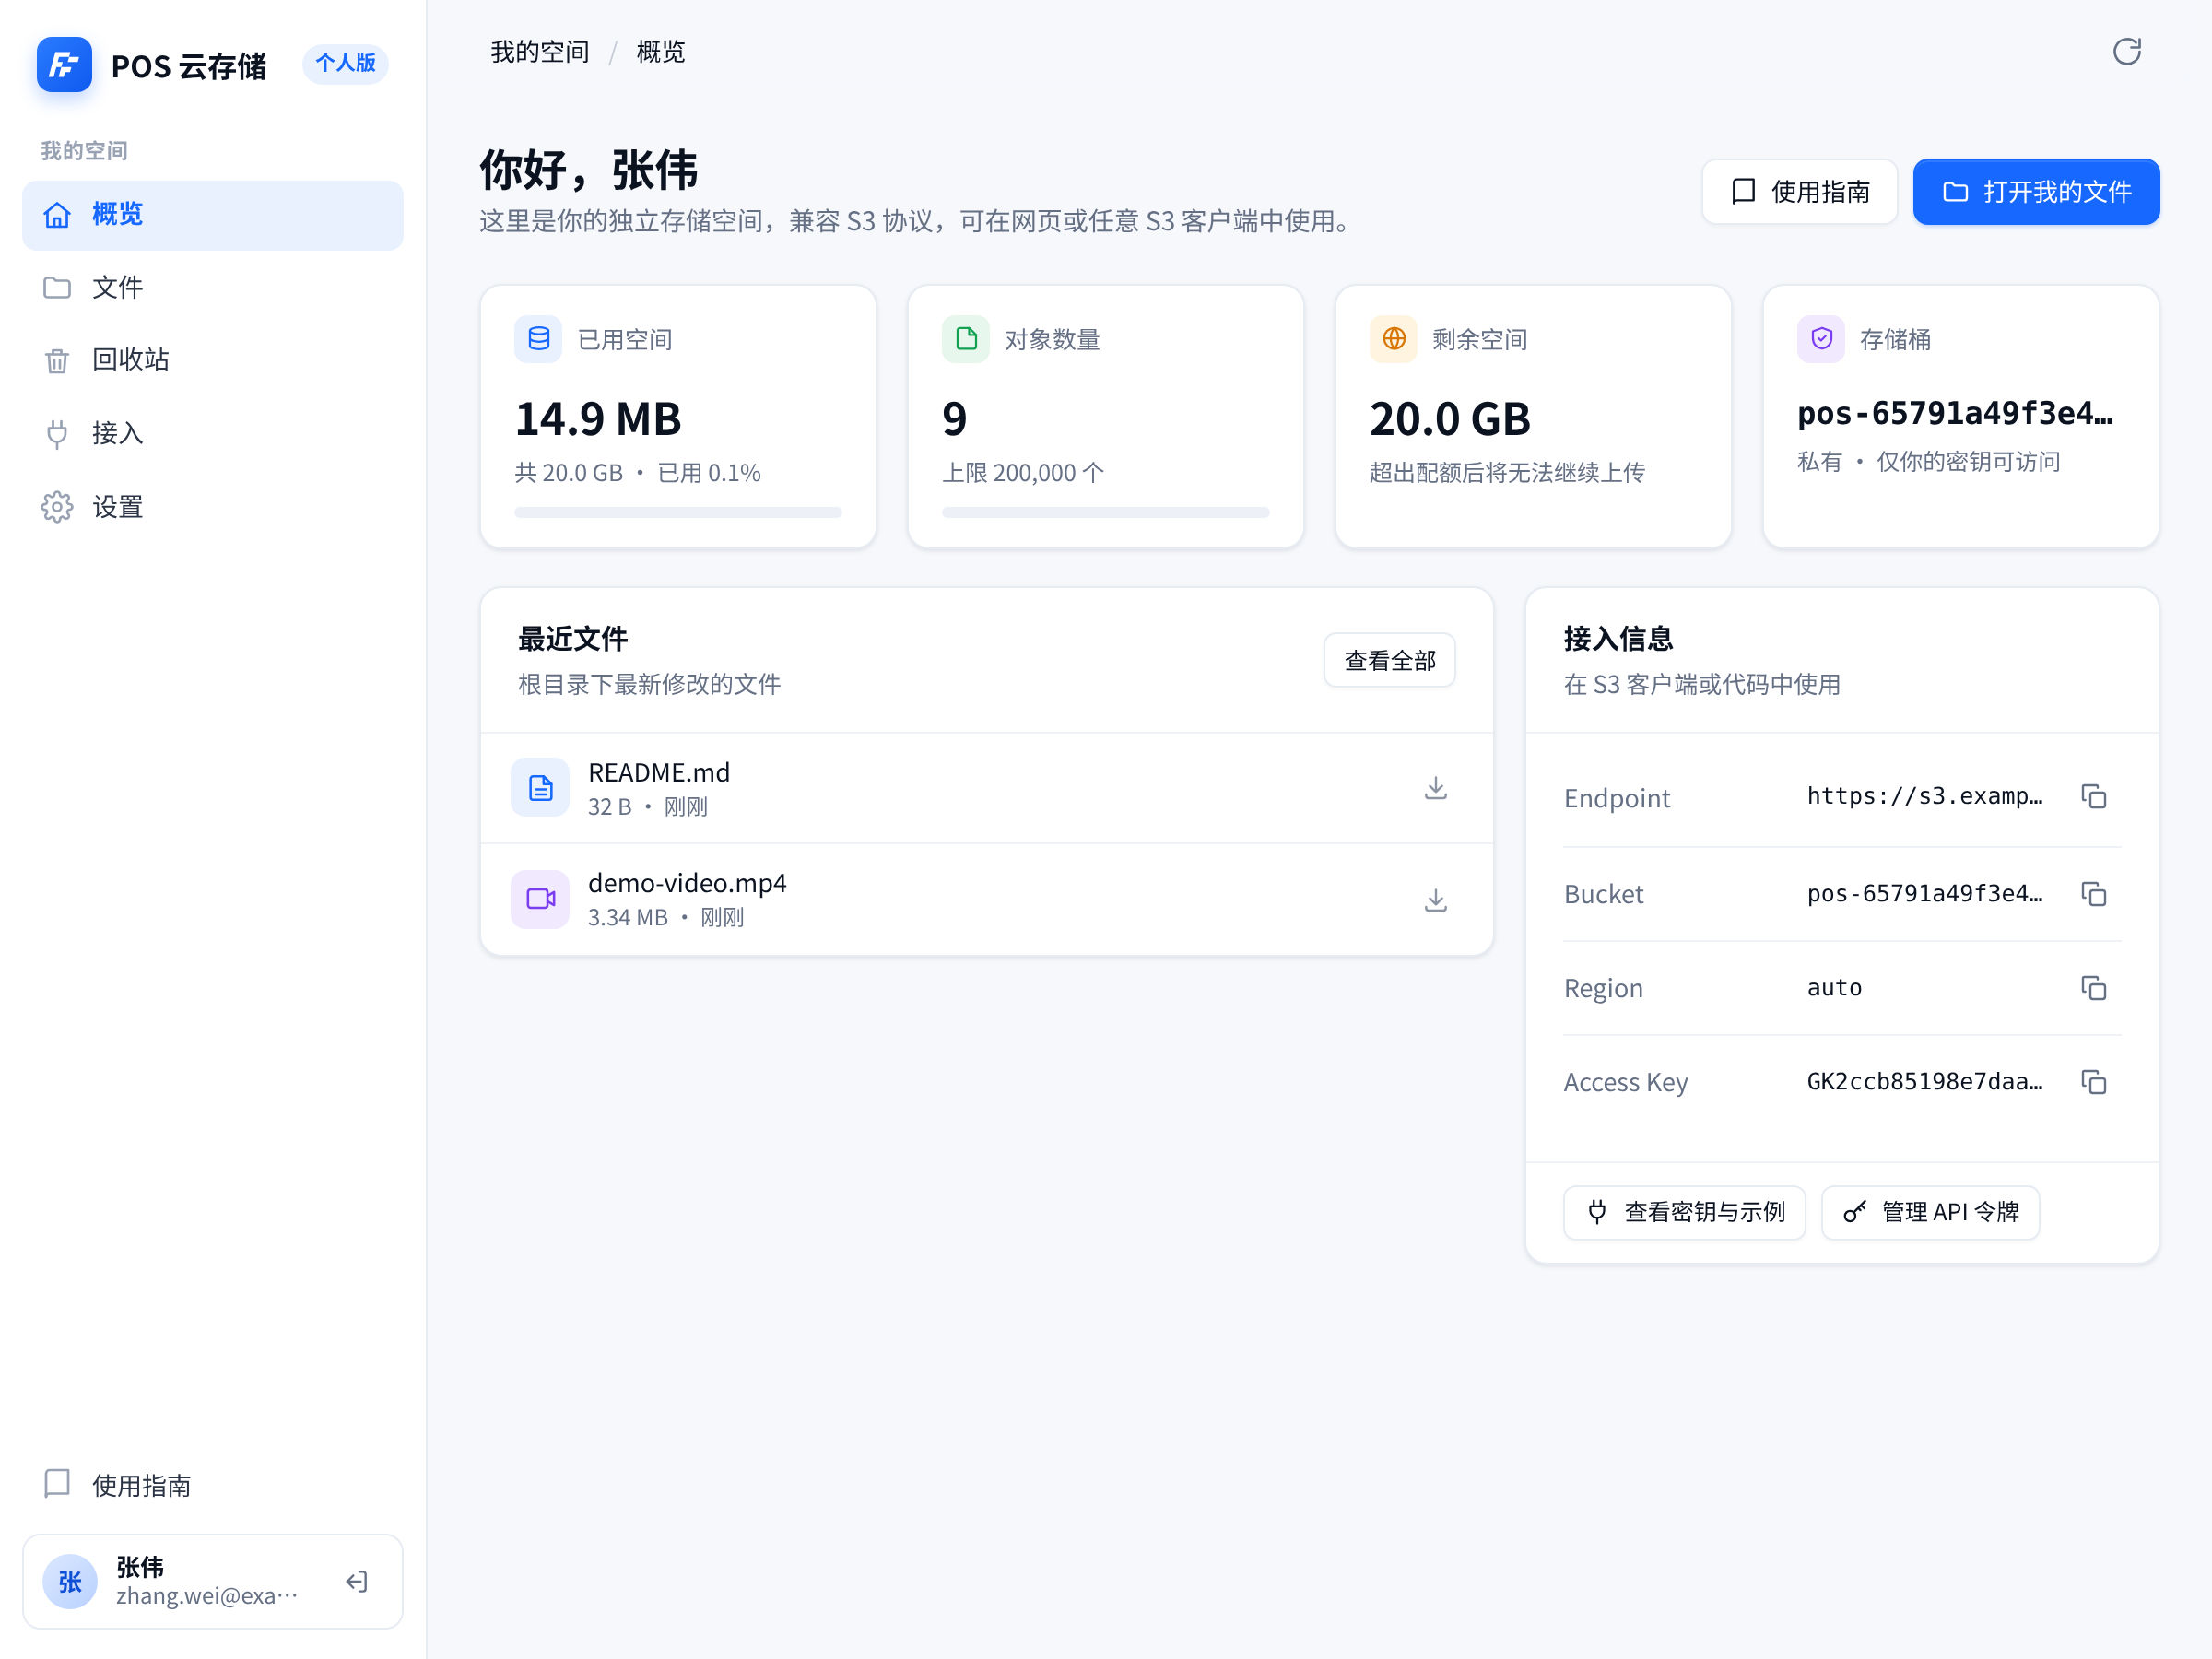The height and width of the screenshot is (1659, 2212).
Task: Click the 使用指南 button in the header
Action: [x=1799, y=192]
